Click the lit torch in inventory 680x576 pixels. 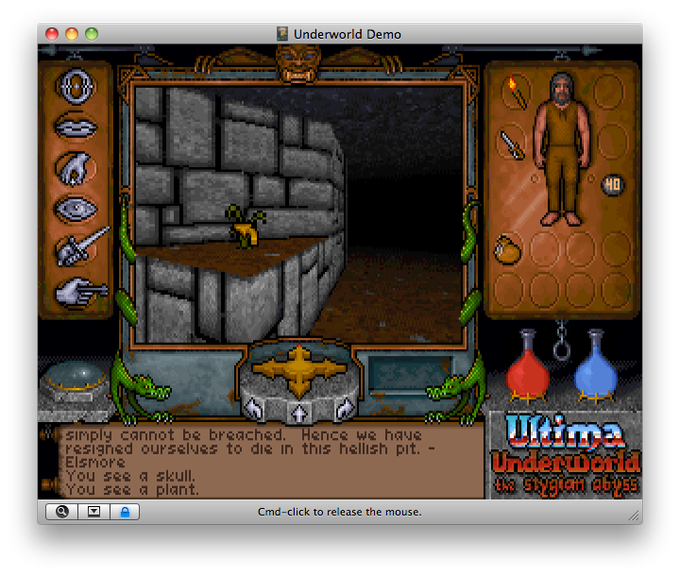[x=517, y=92]
